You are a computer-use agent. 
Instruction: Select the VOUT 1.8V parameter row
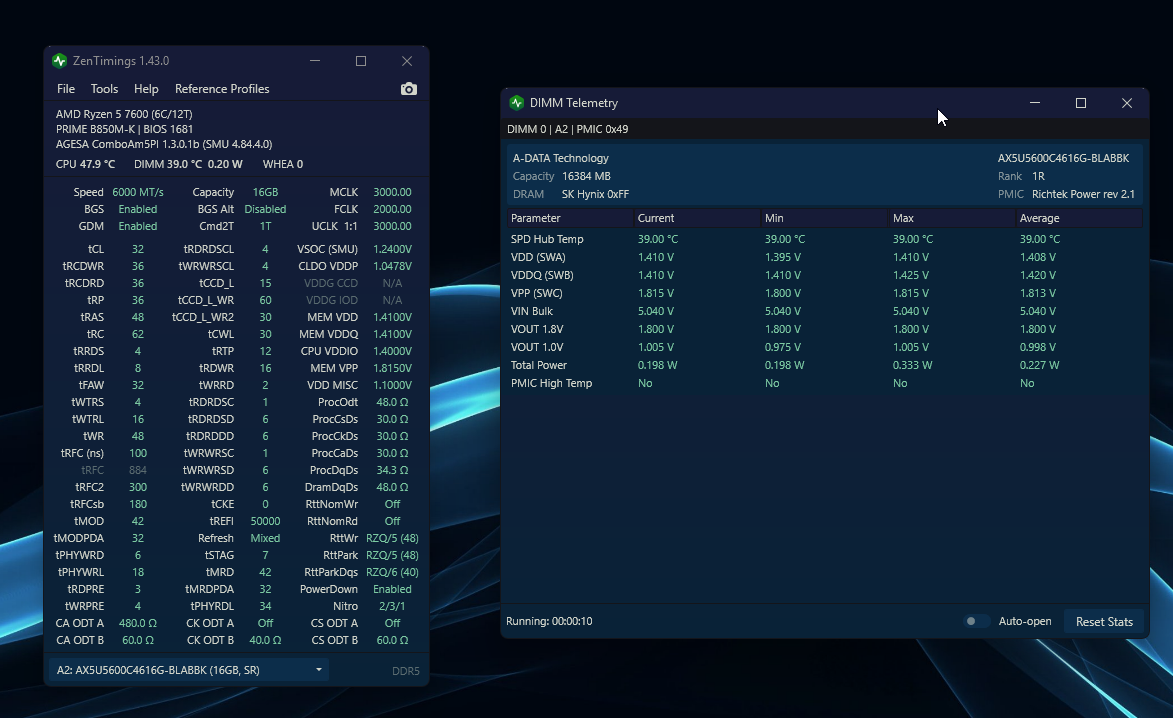tap(824, 329)
